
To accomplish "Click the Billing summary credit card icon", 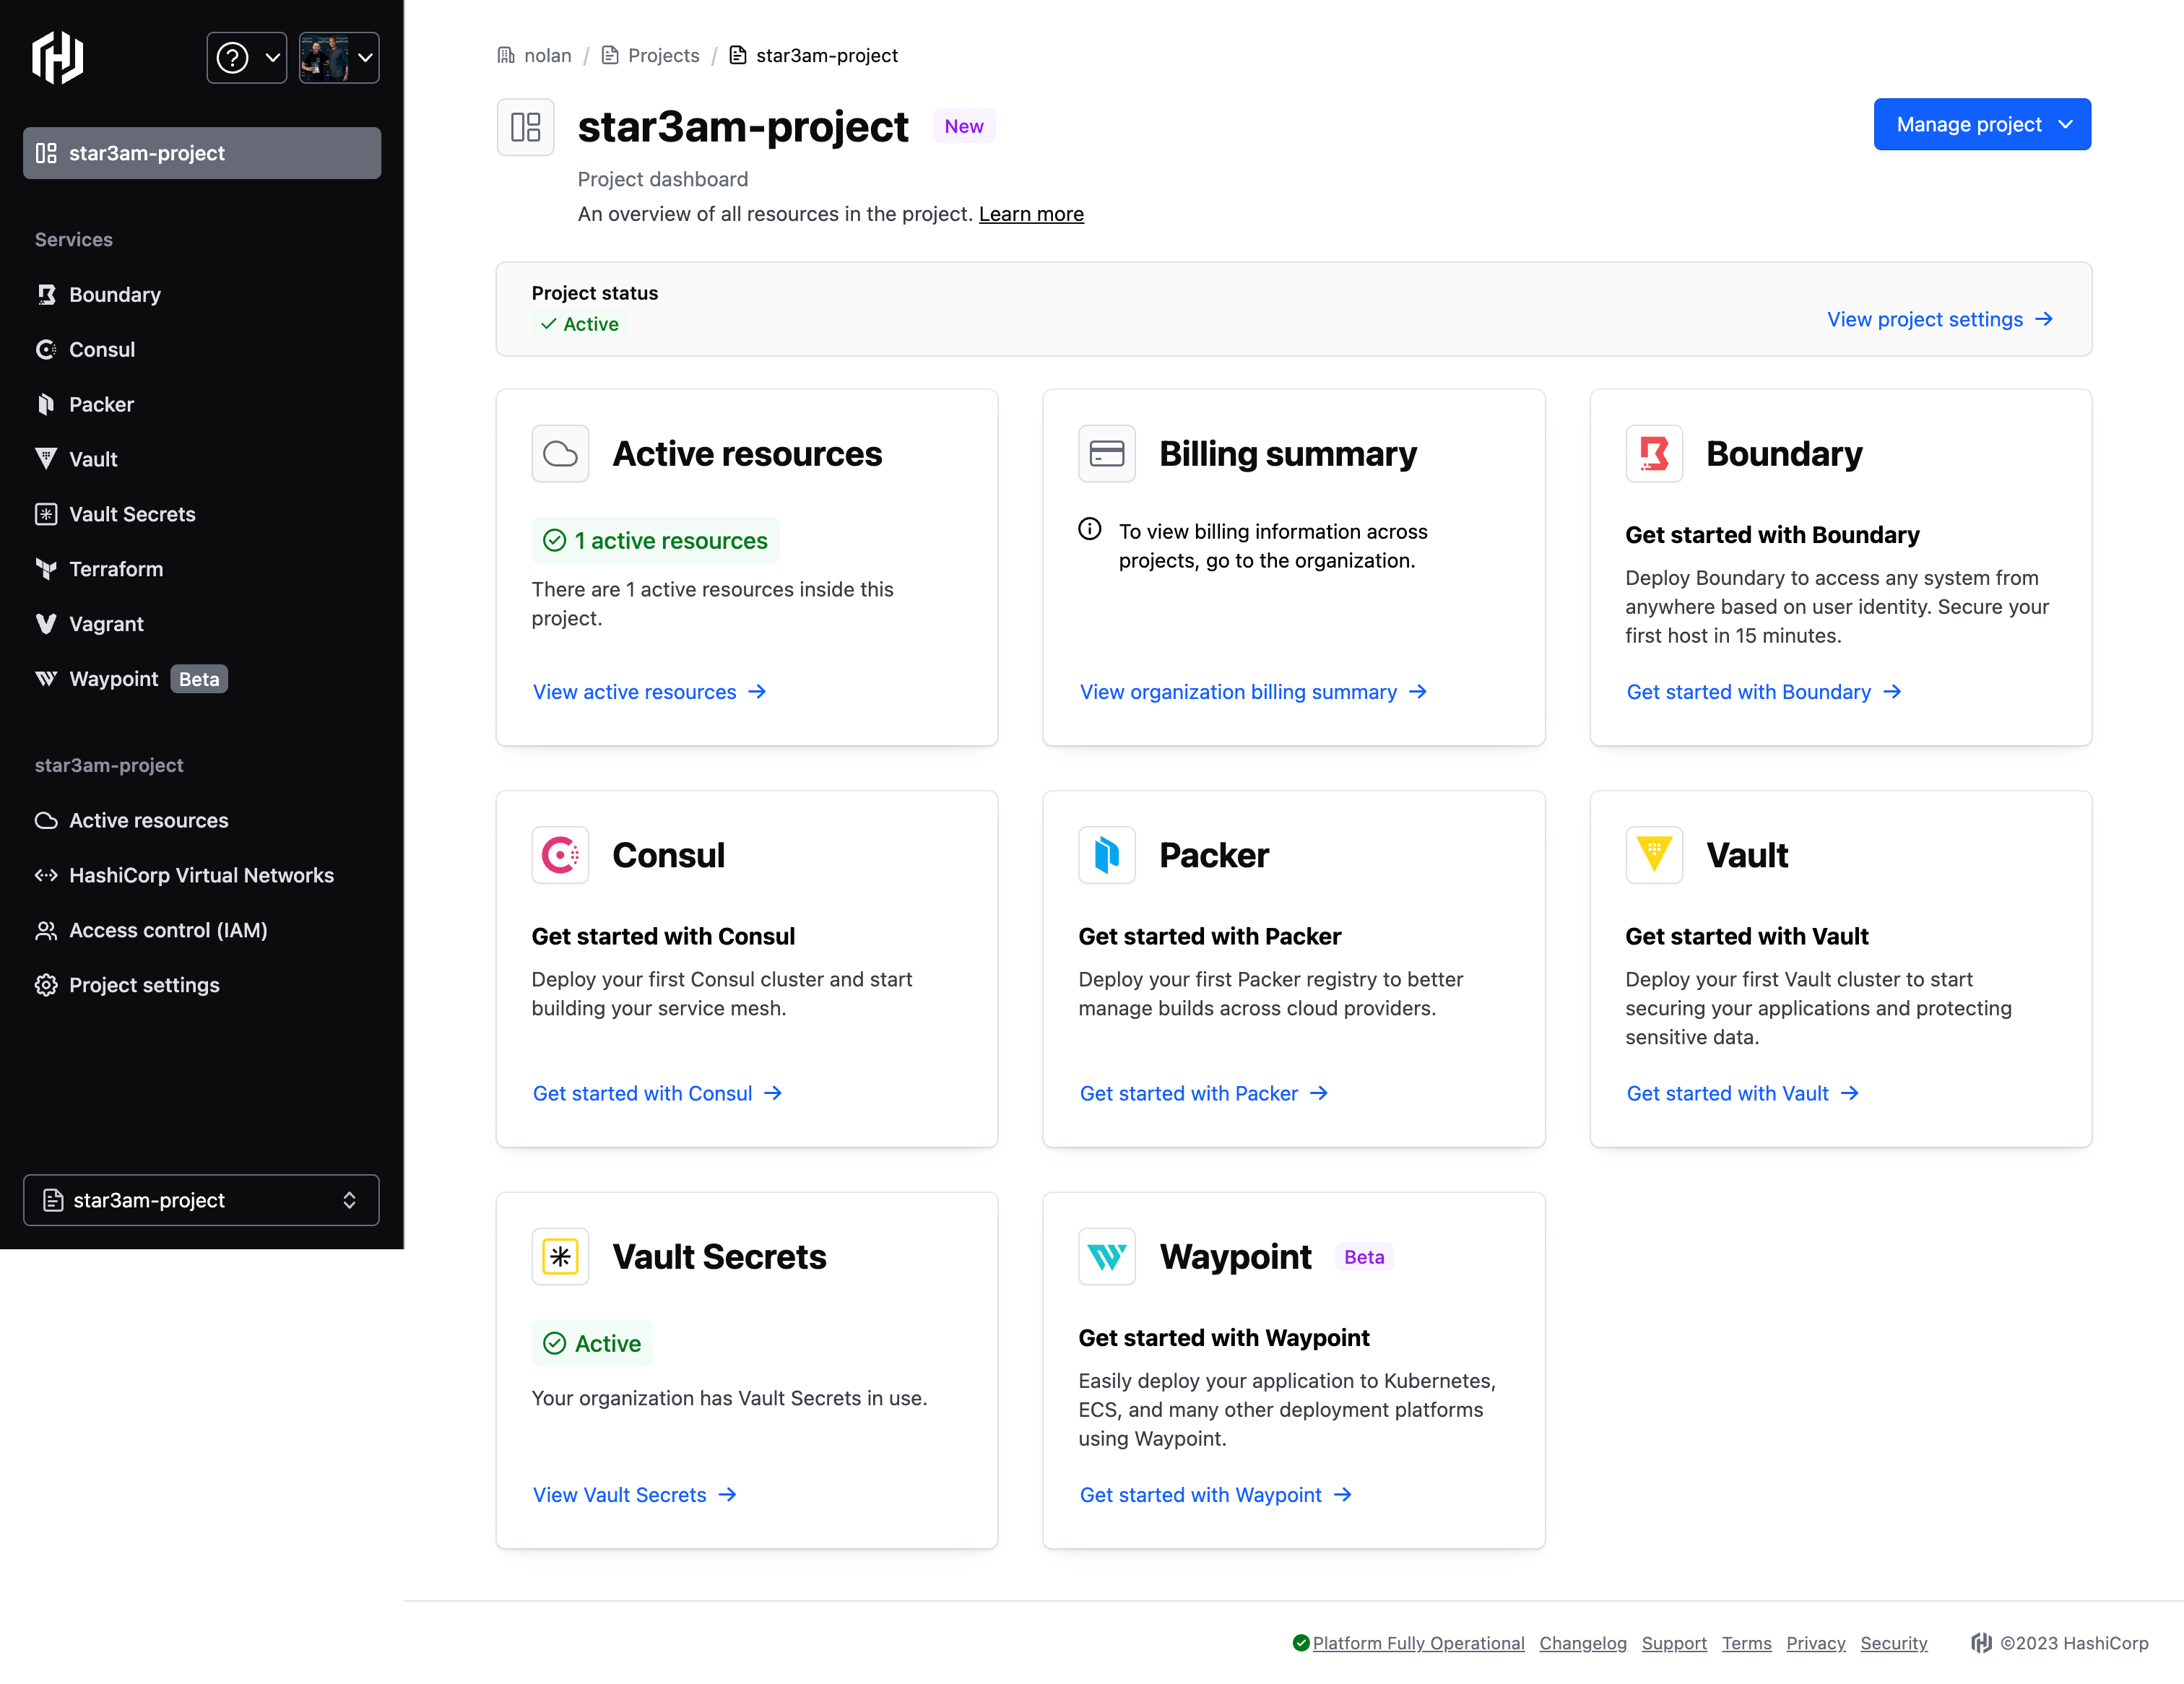I will [x=1107, y=454].
